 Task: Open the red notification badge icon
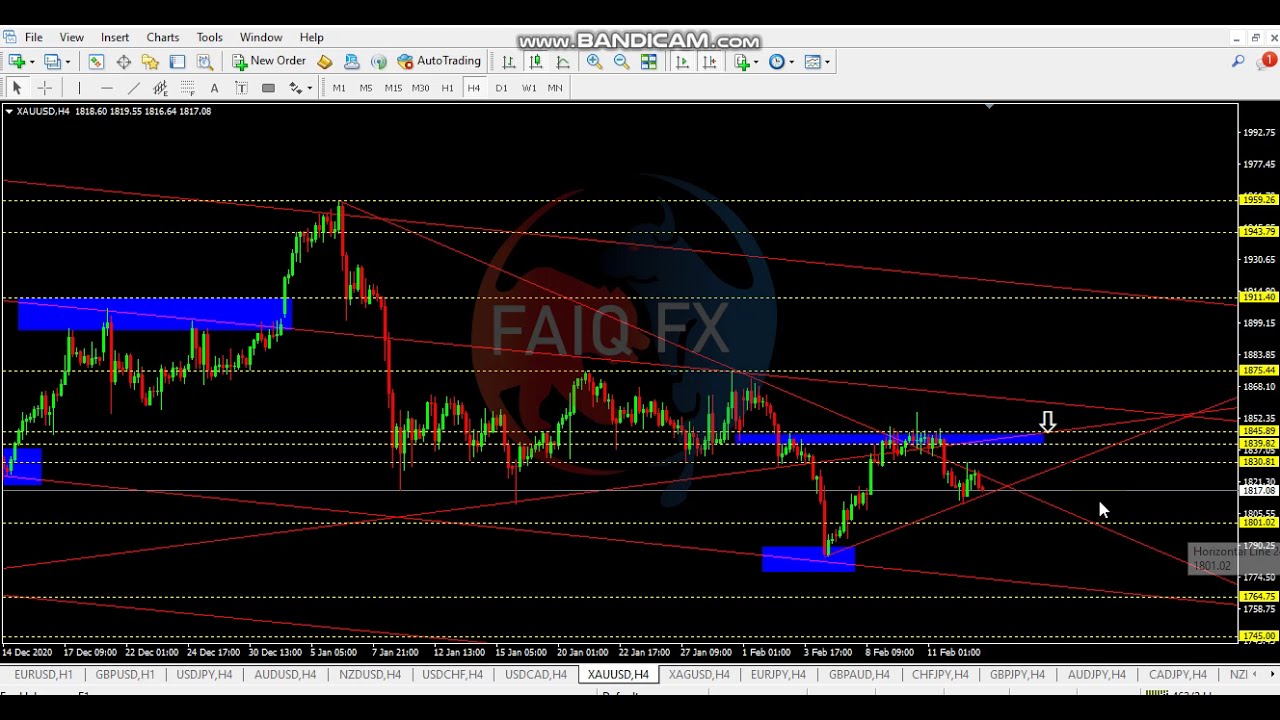pyautogui.click(x=1269, y=61)
